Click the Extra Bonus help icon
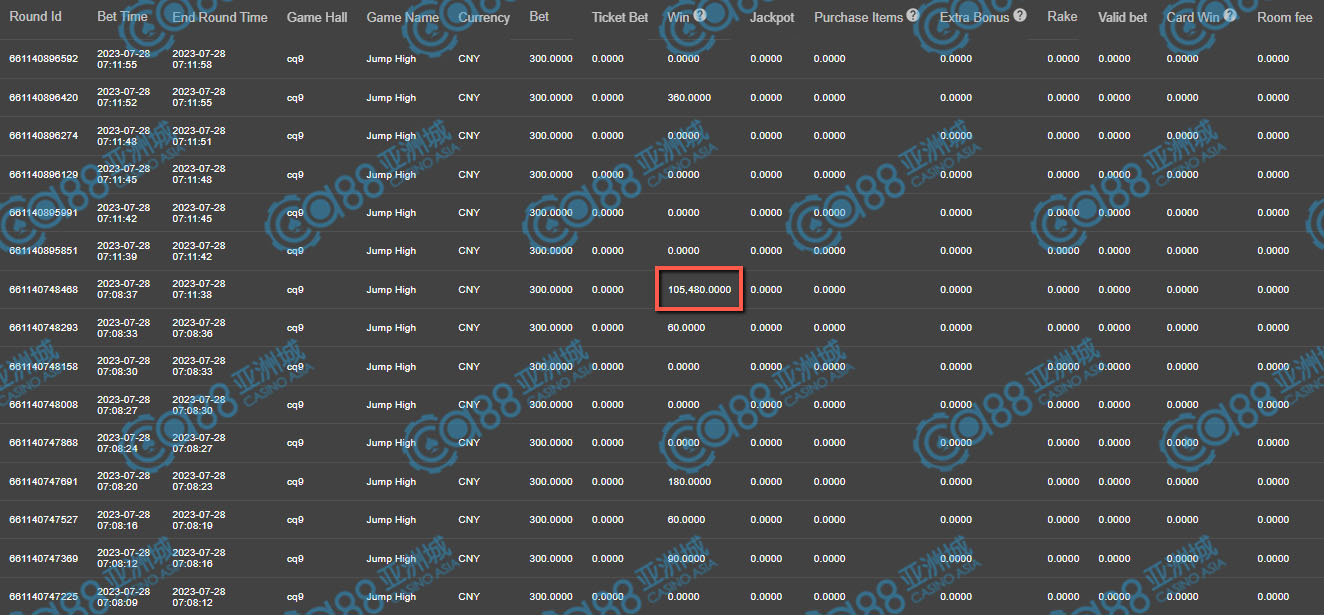The height and width of the screenshot is (615, 1324). coord(1019,15)
